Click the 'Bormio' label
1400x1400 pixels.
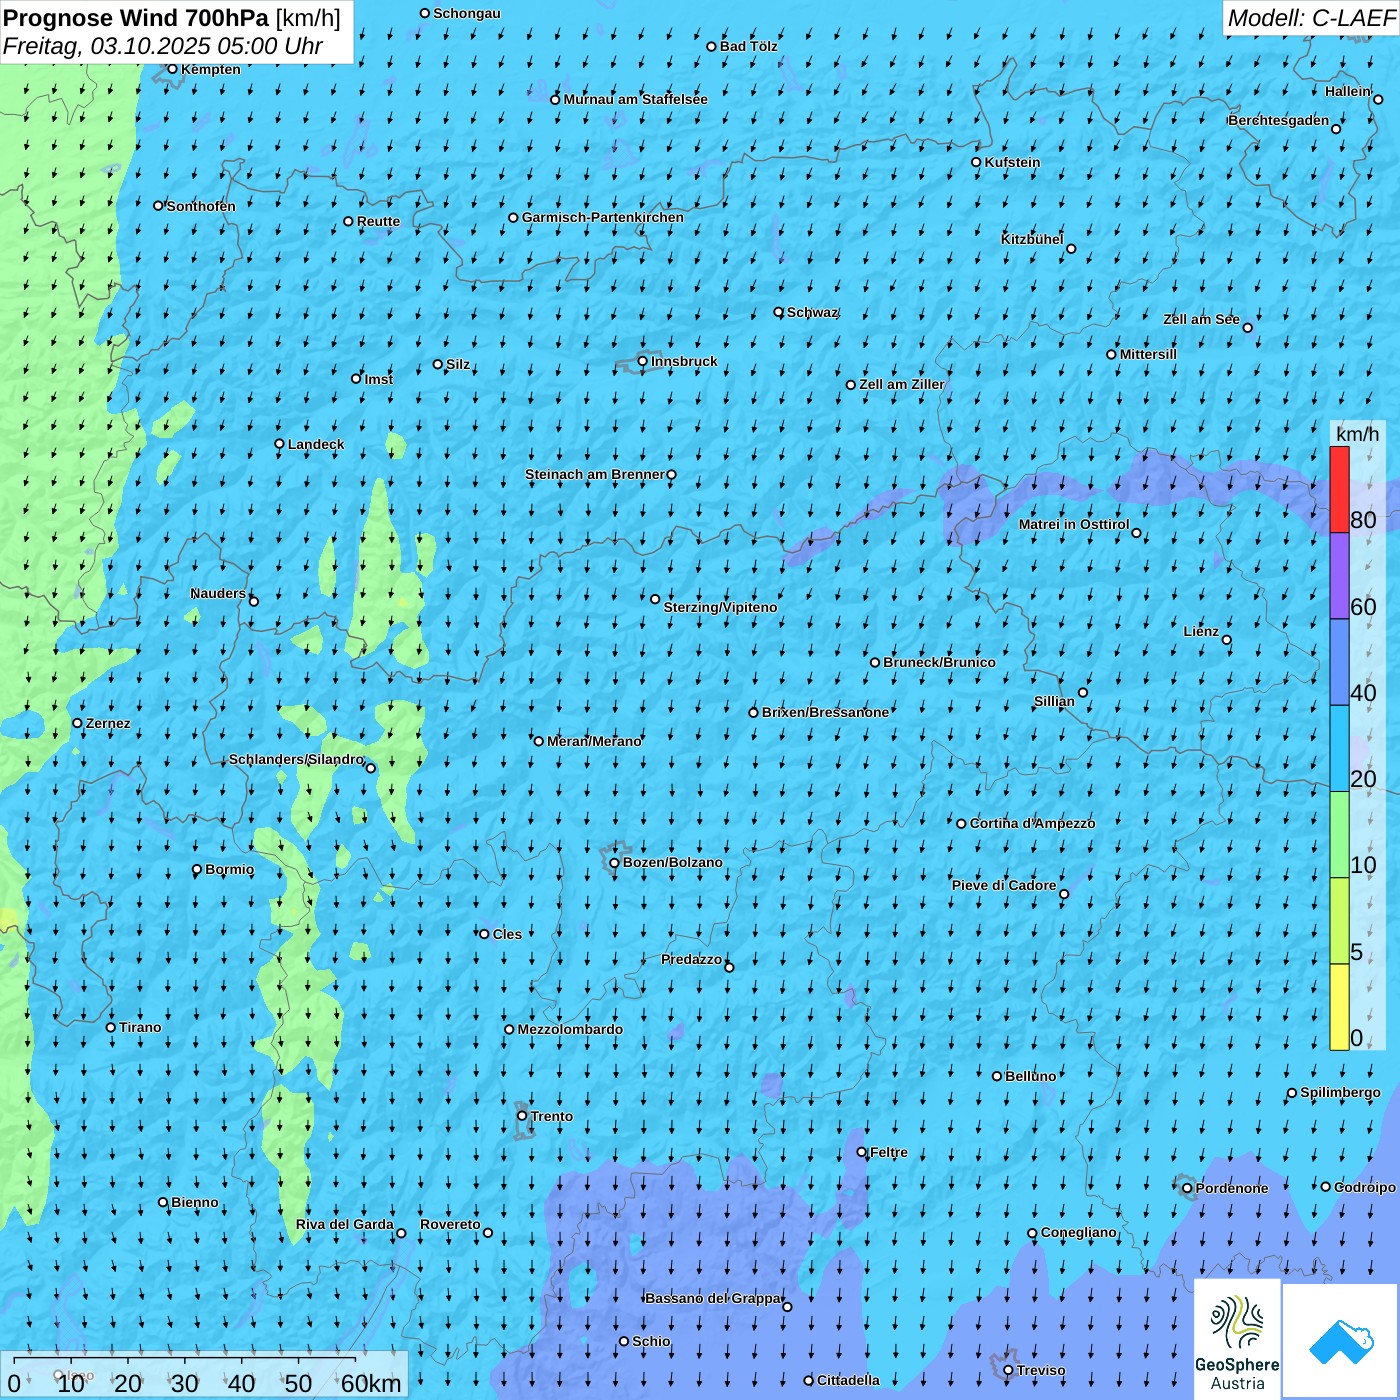point(230,869)
